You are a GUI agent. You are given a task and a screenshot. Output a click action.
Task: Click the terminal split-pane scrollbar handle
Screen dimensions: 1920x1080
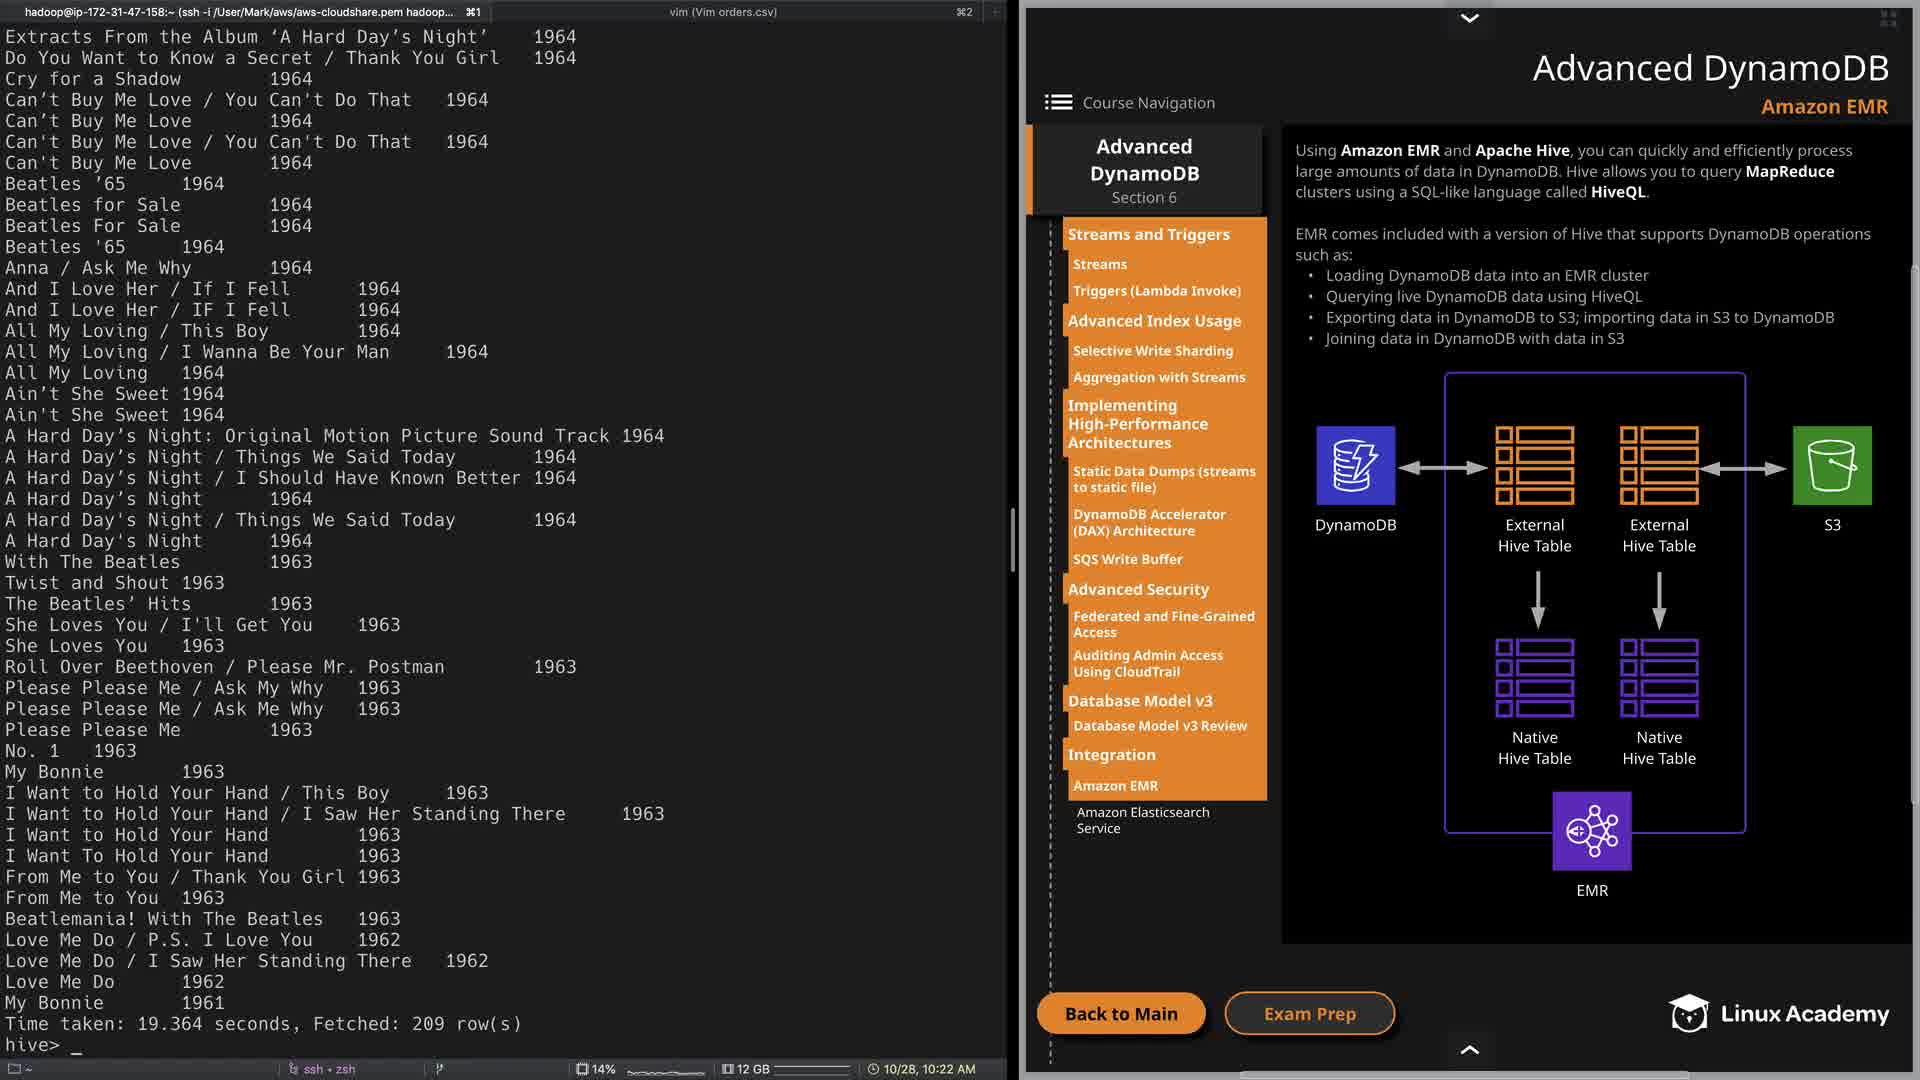click(1012, 540)
